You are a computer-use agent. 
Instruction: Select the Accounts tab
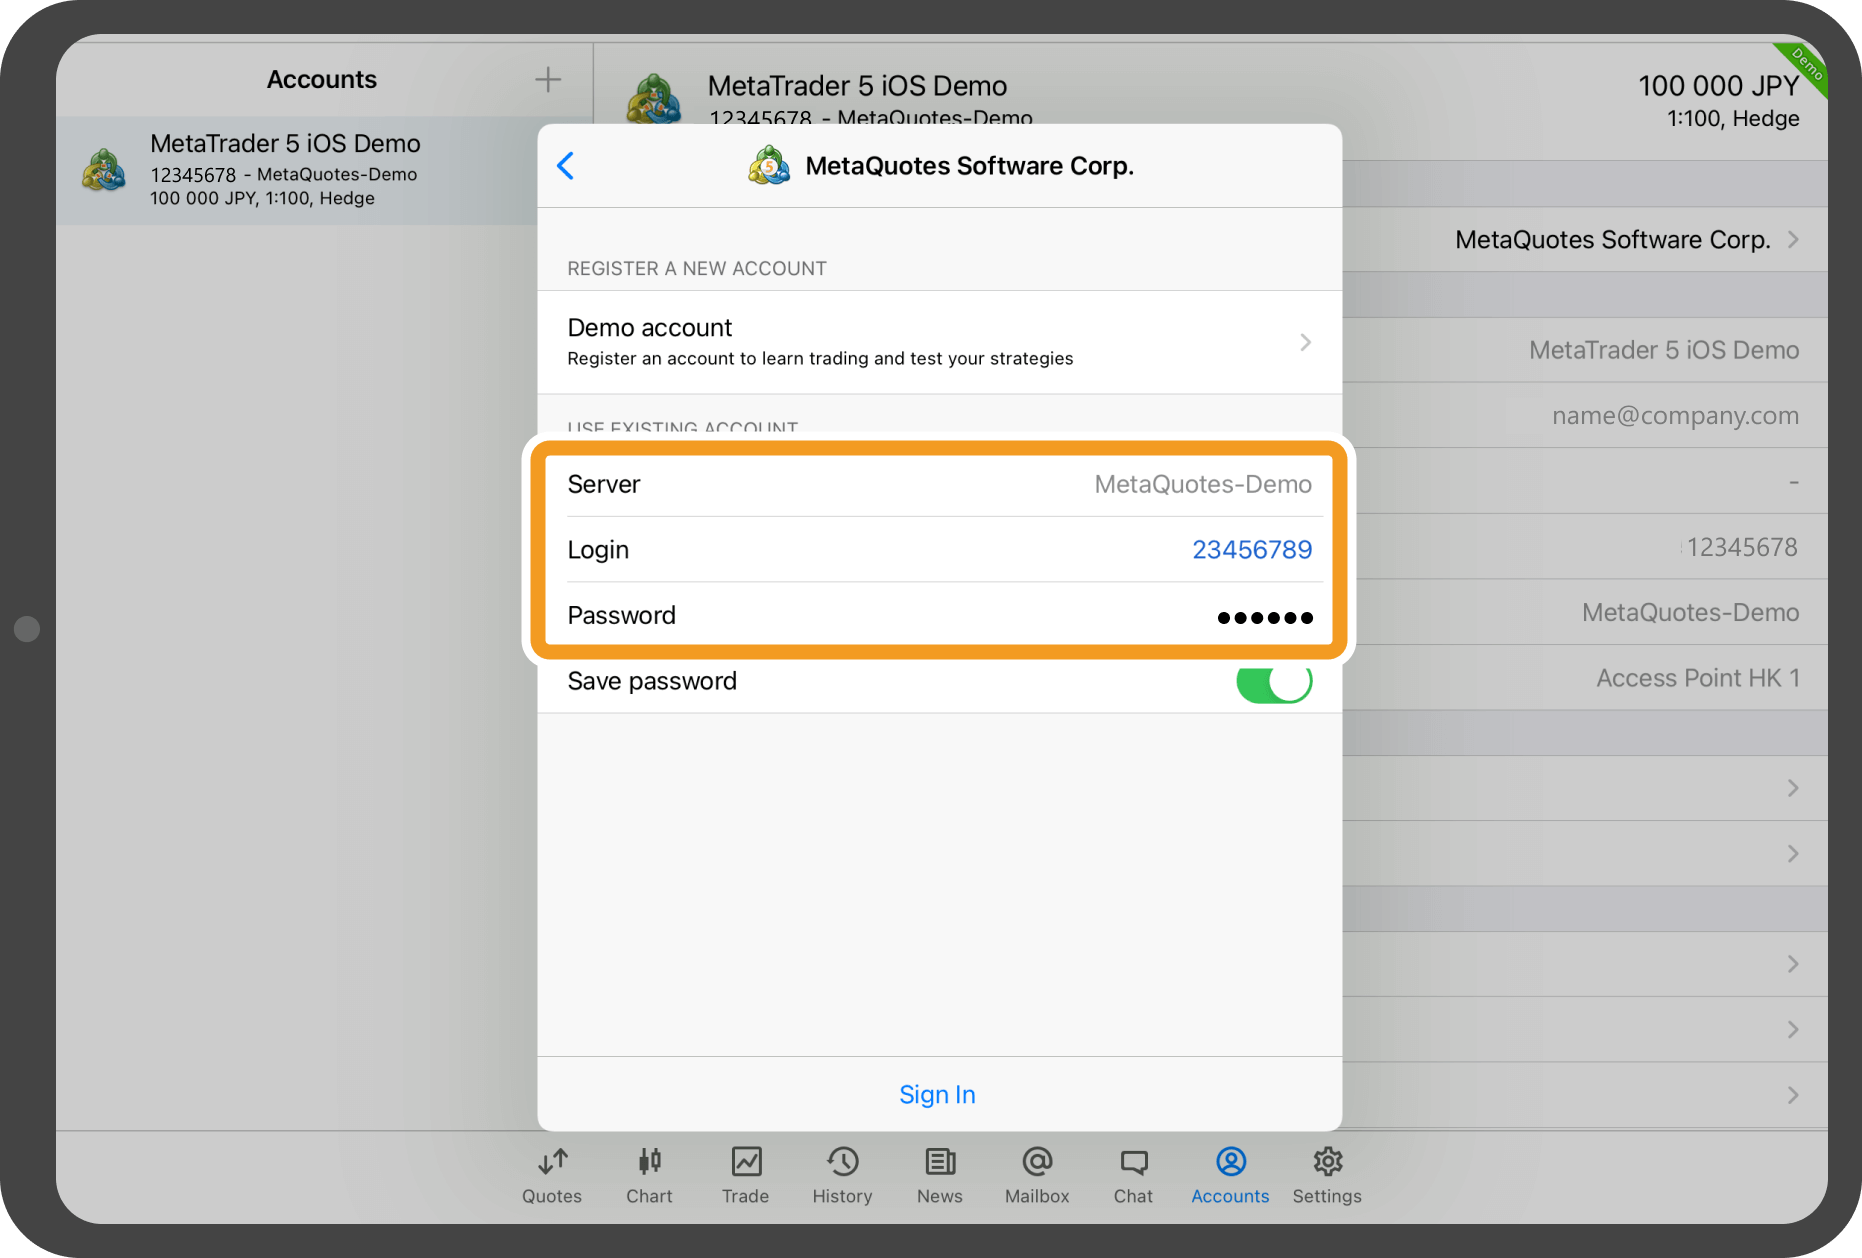[x=1230, y=1175]
